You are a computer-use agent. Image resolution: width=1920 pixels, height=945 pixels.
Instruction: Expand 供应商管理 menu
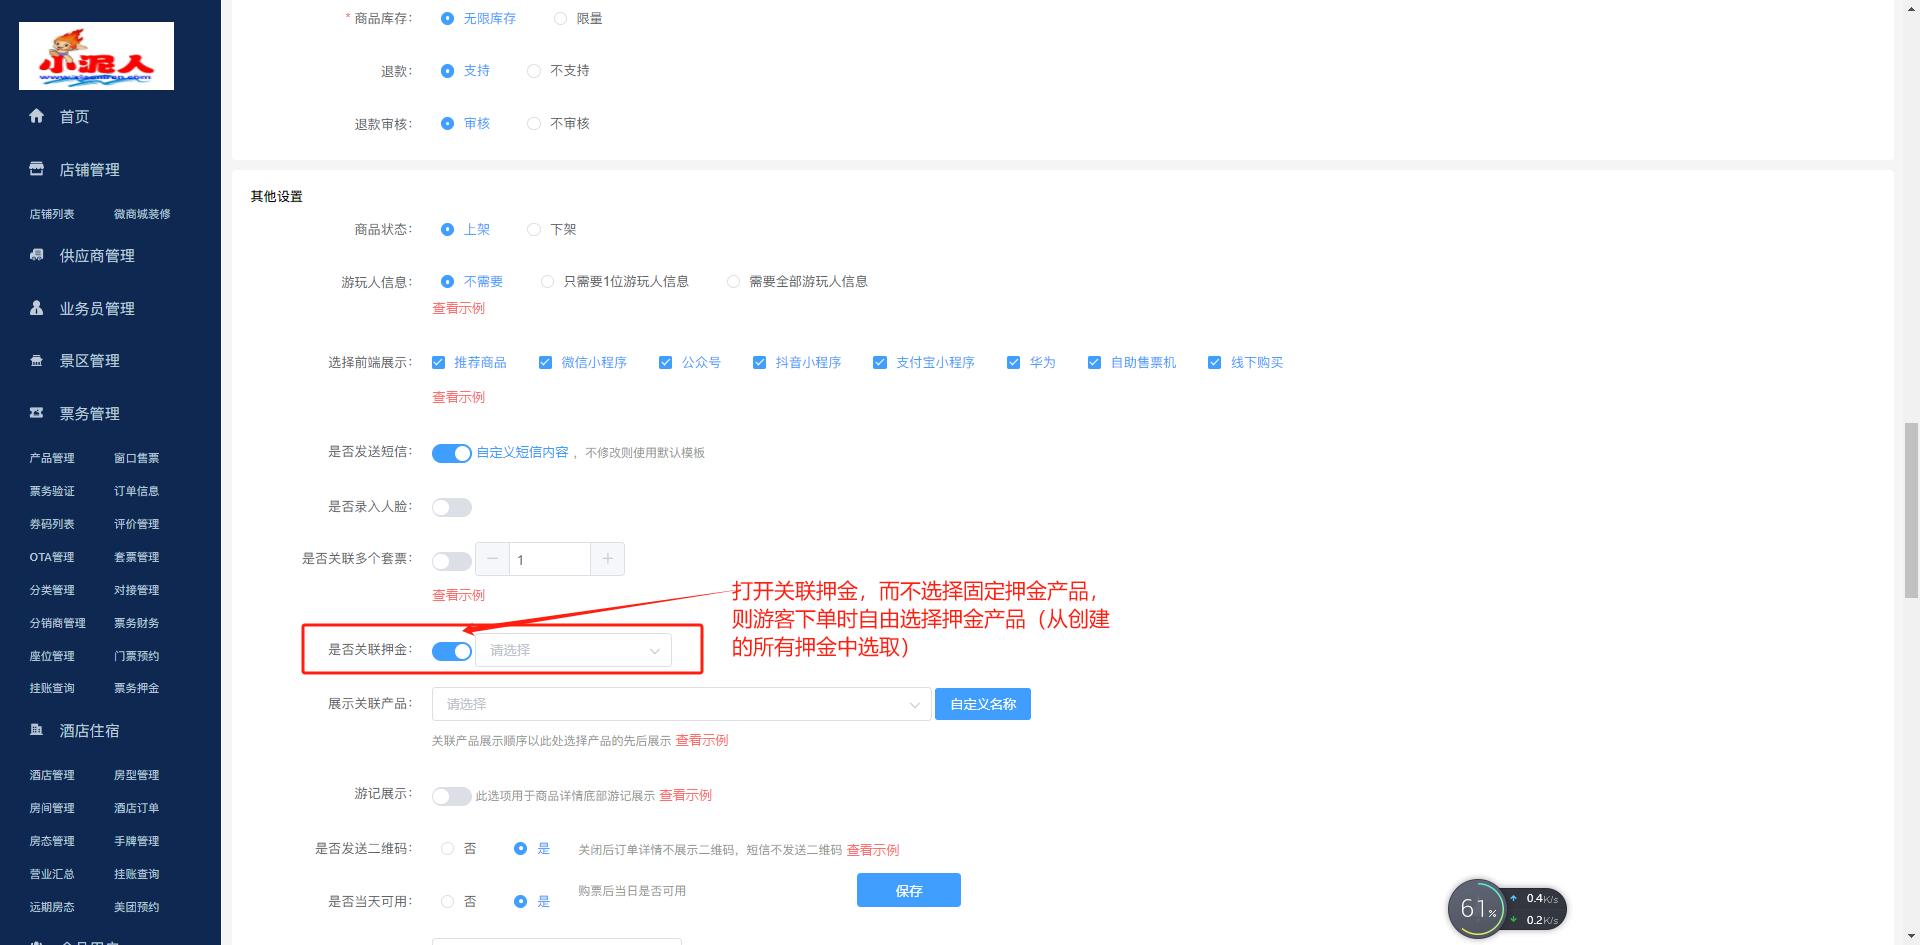click(x=97, y=256)
